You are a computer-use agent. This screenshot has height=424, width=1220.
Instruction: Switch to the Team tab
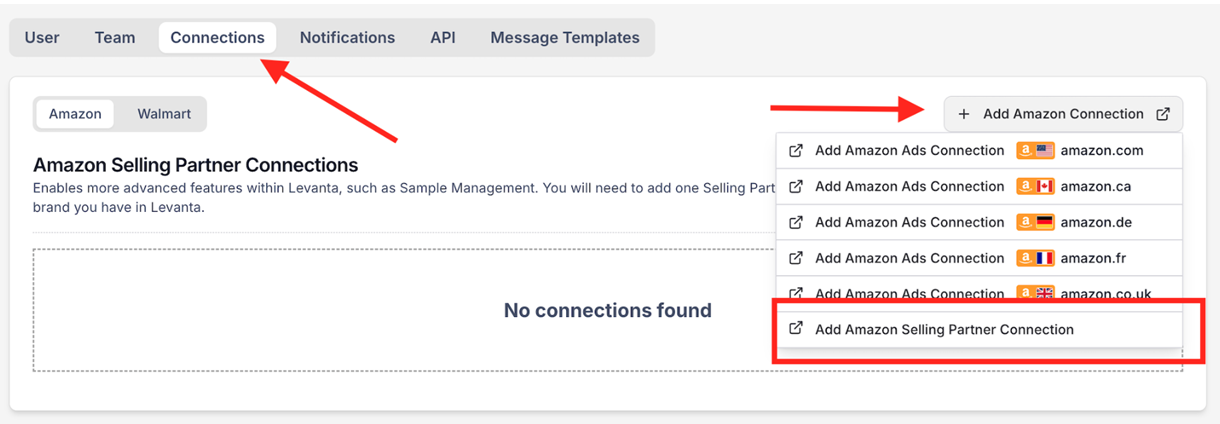coord(115,38)
